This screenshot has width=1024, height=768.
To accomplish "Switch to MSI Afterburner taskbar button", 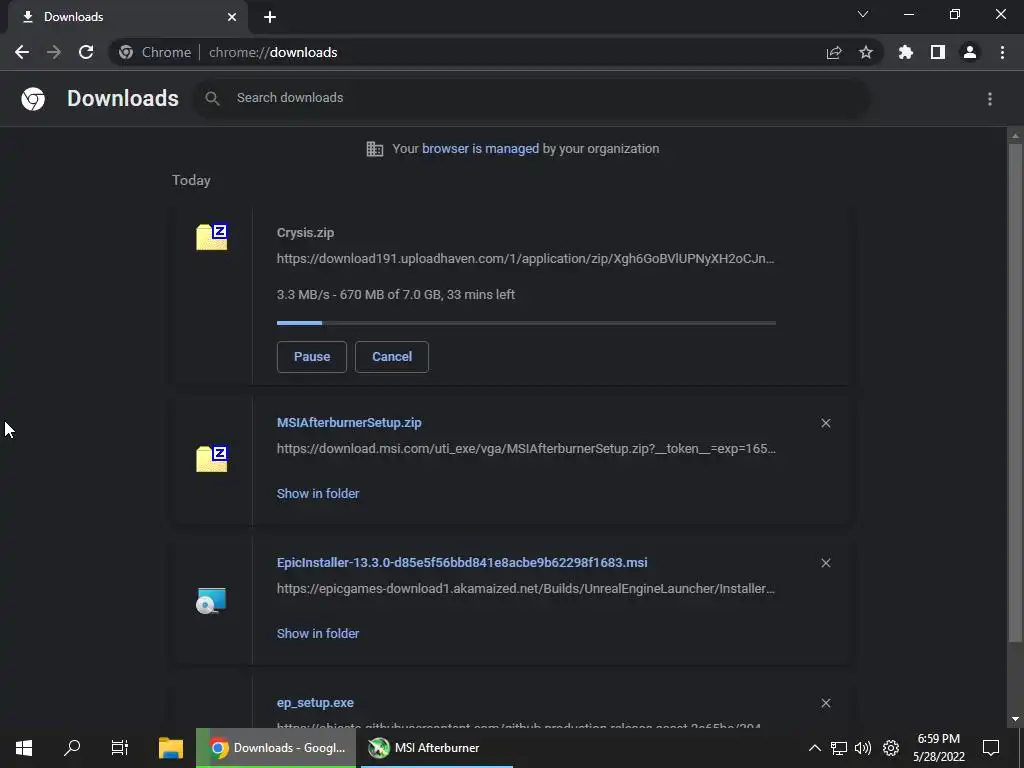I will [437, 748].
